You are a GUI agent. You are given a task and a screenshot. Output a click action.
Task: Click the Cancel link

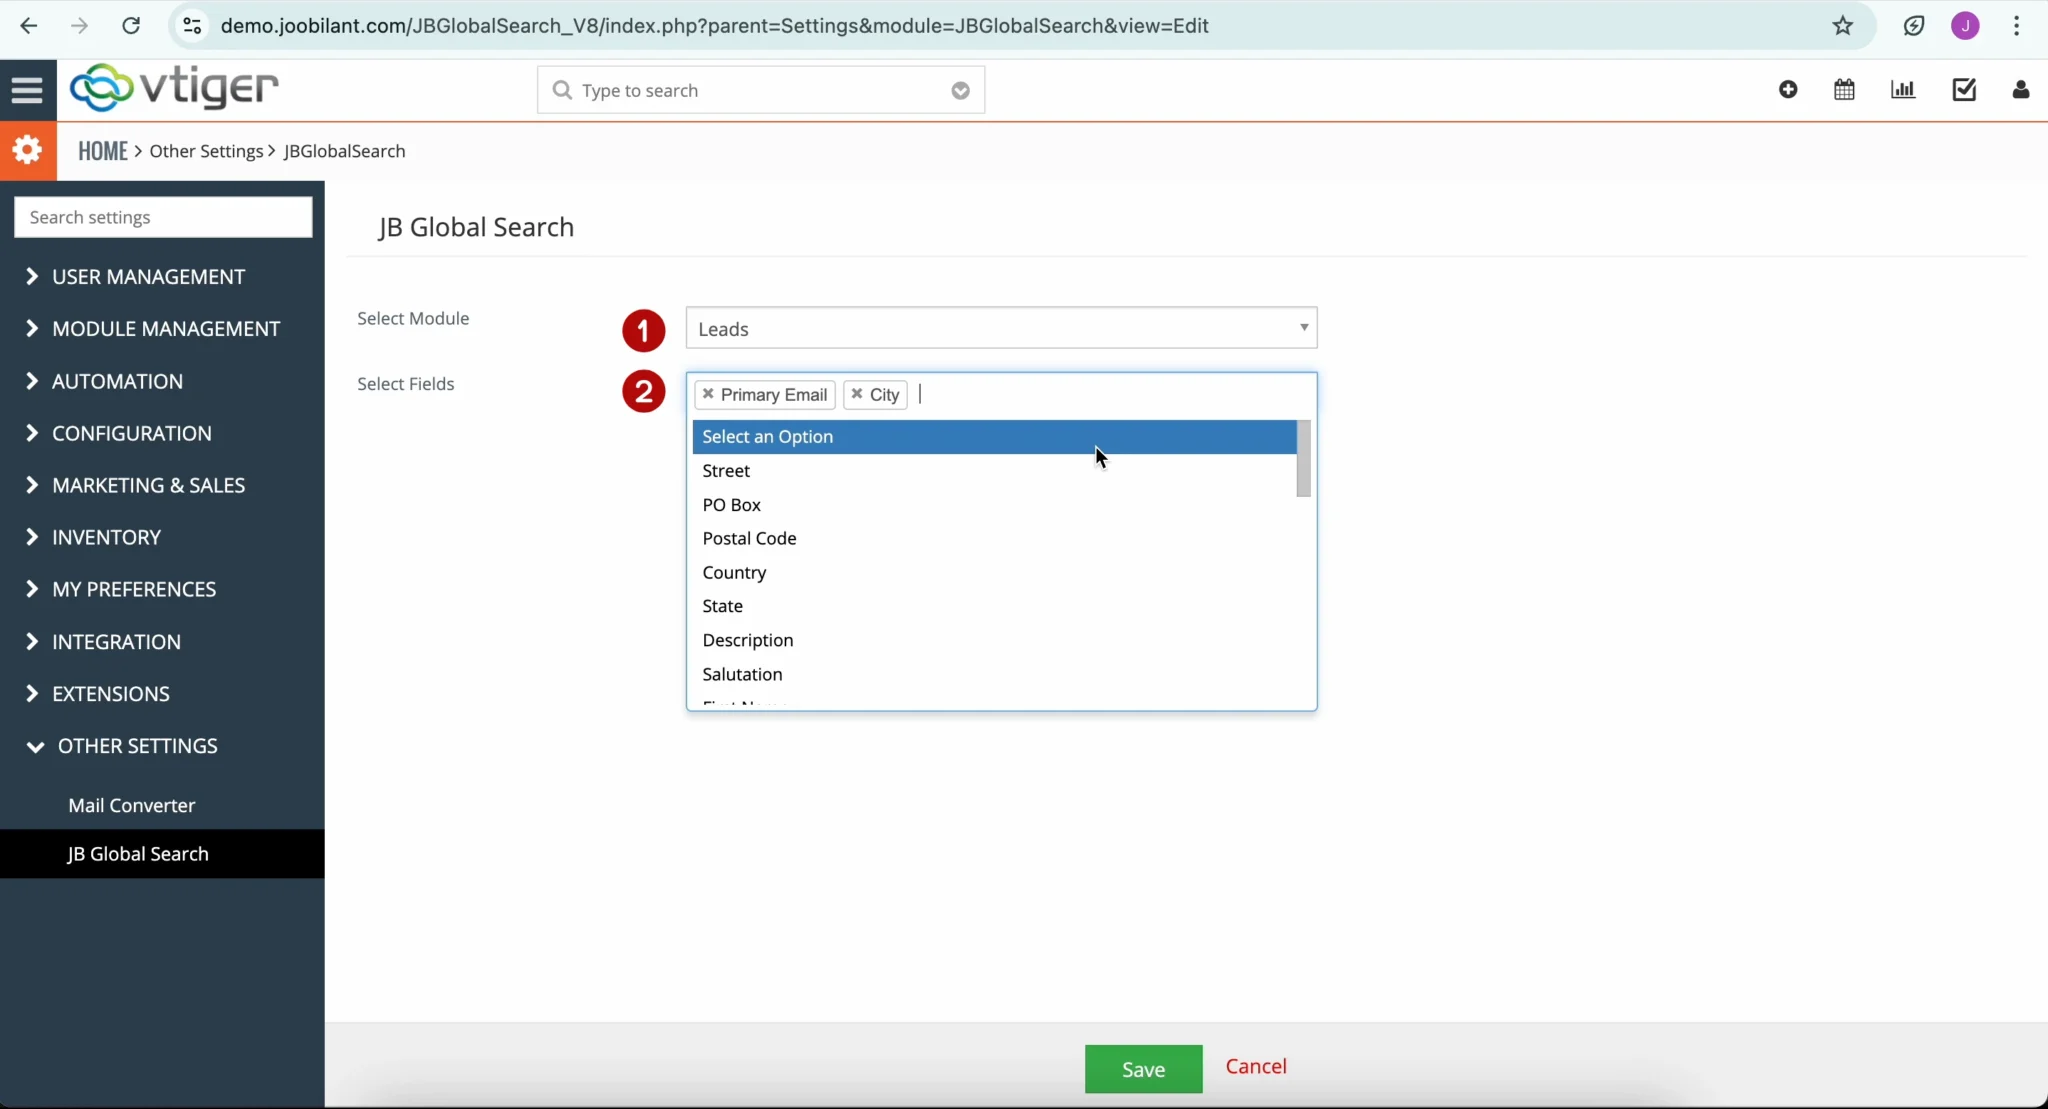1256,1066
